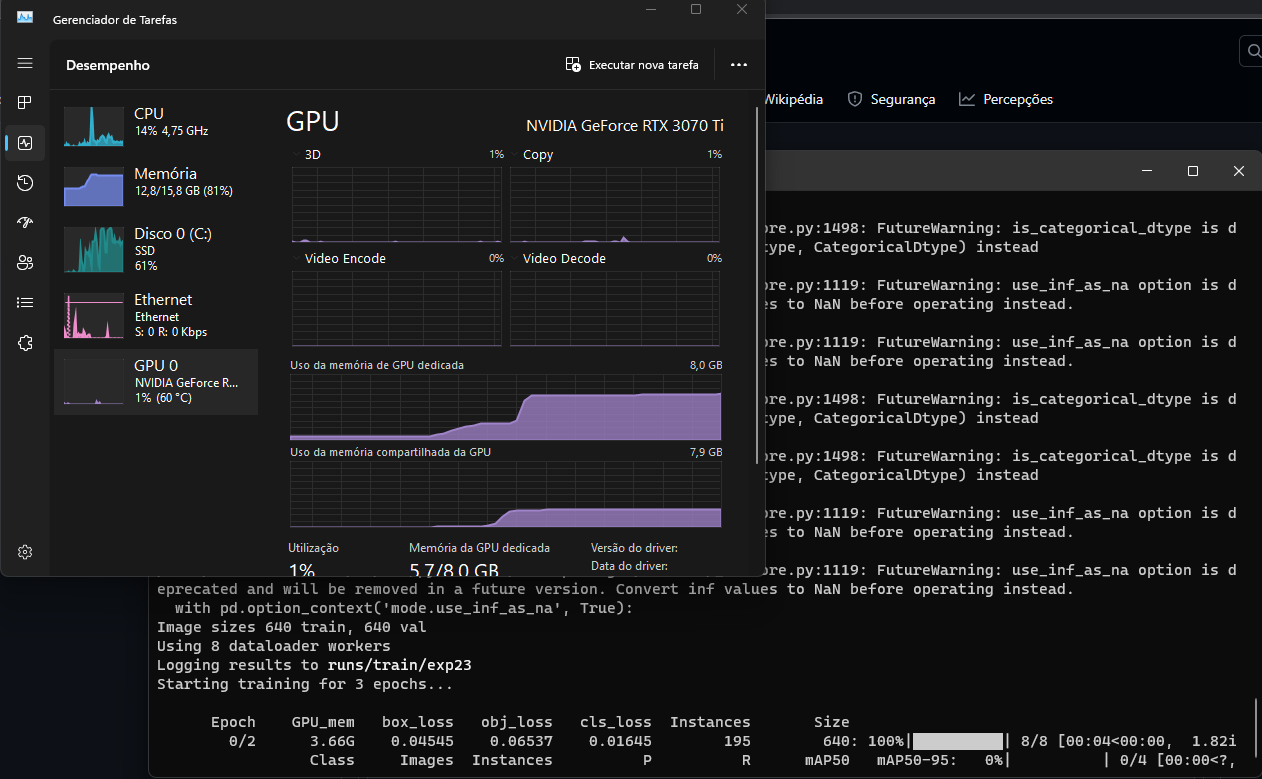Open the Percepções insights icon
1262x779 pixels.
[966, 99]
